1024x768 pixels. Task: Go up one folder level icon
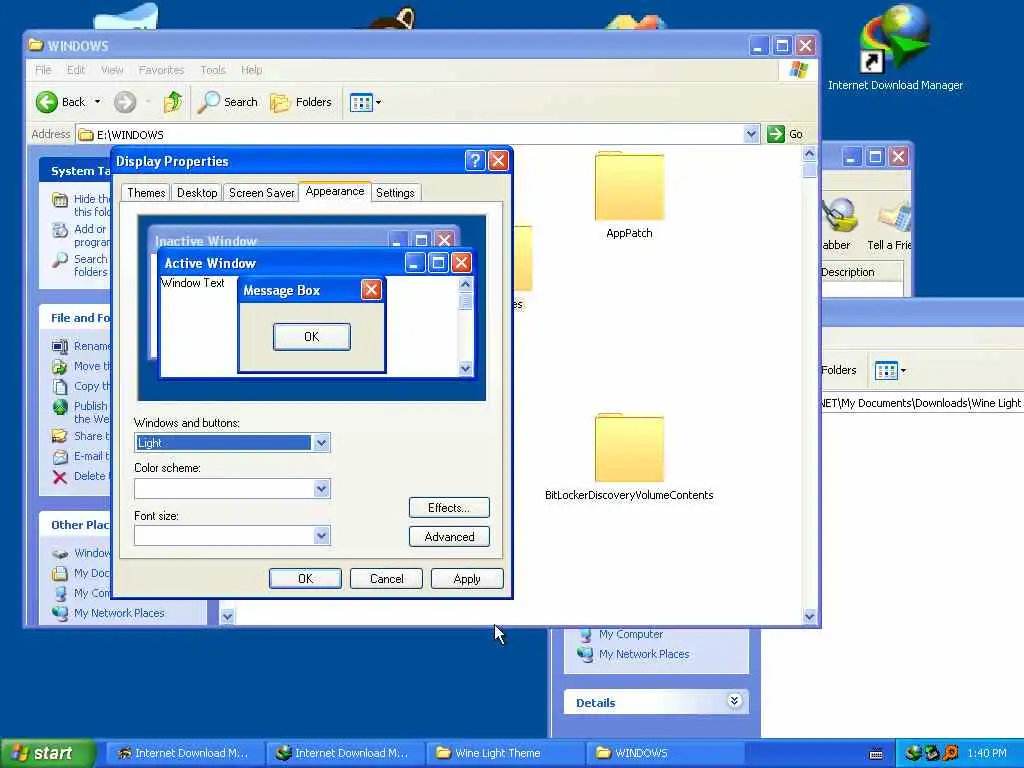[x=173, y=102]
